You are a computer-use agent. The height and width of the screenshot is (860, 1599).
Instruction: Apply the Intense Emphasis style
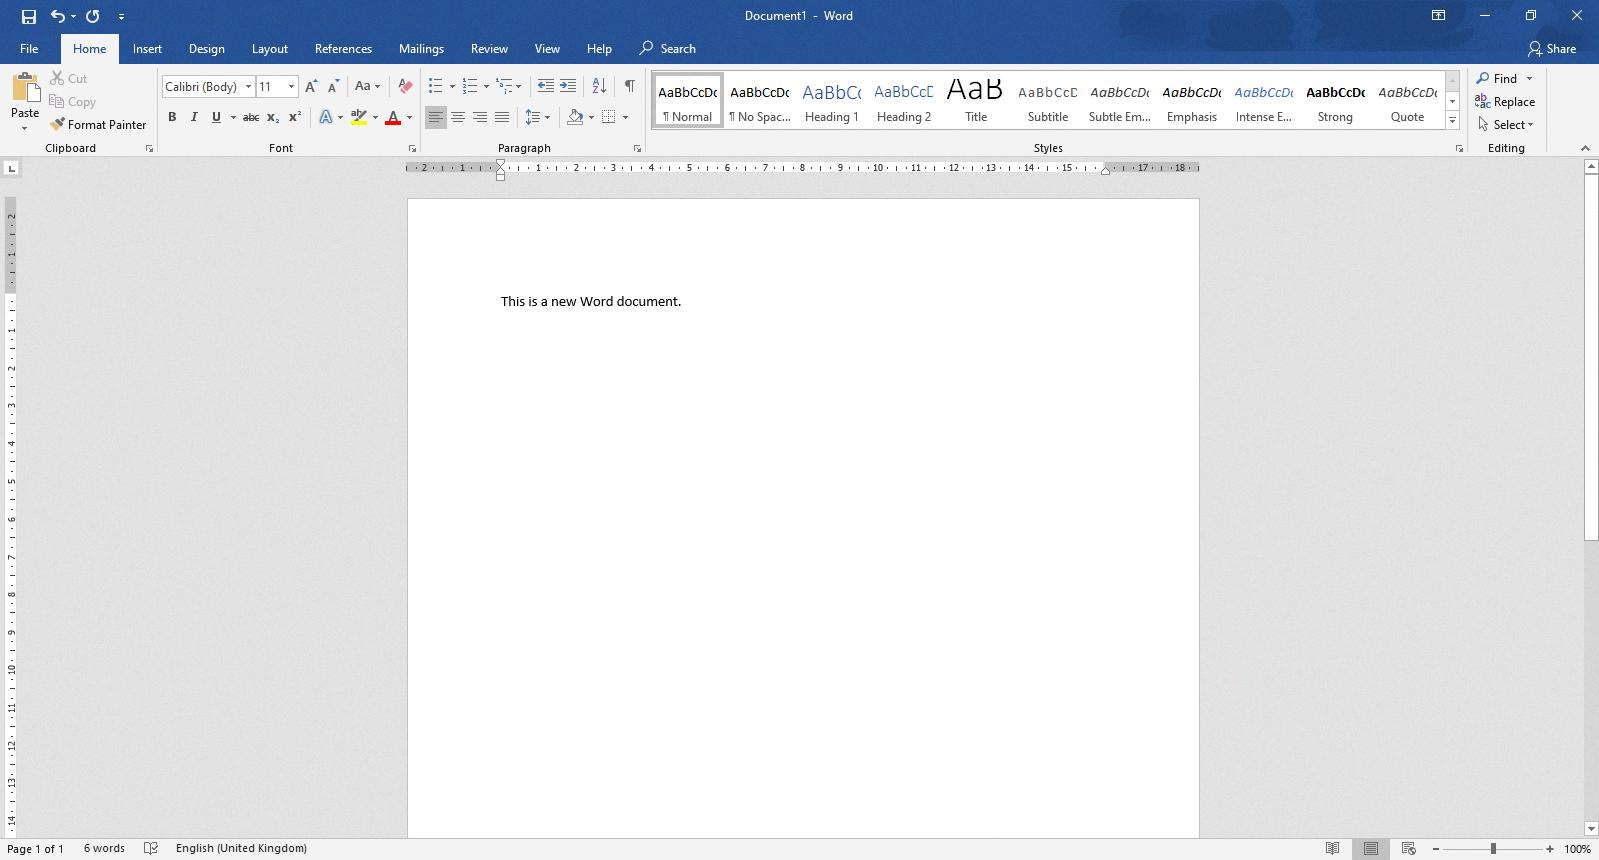1264,101
